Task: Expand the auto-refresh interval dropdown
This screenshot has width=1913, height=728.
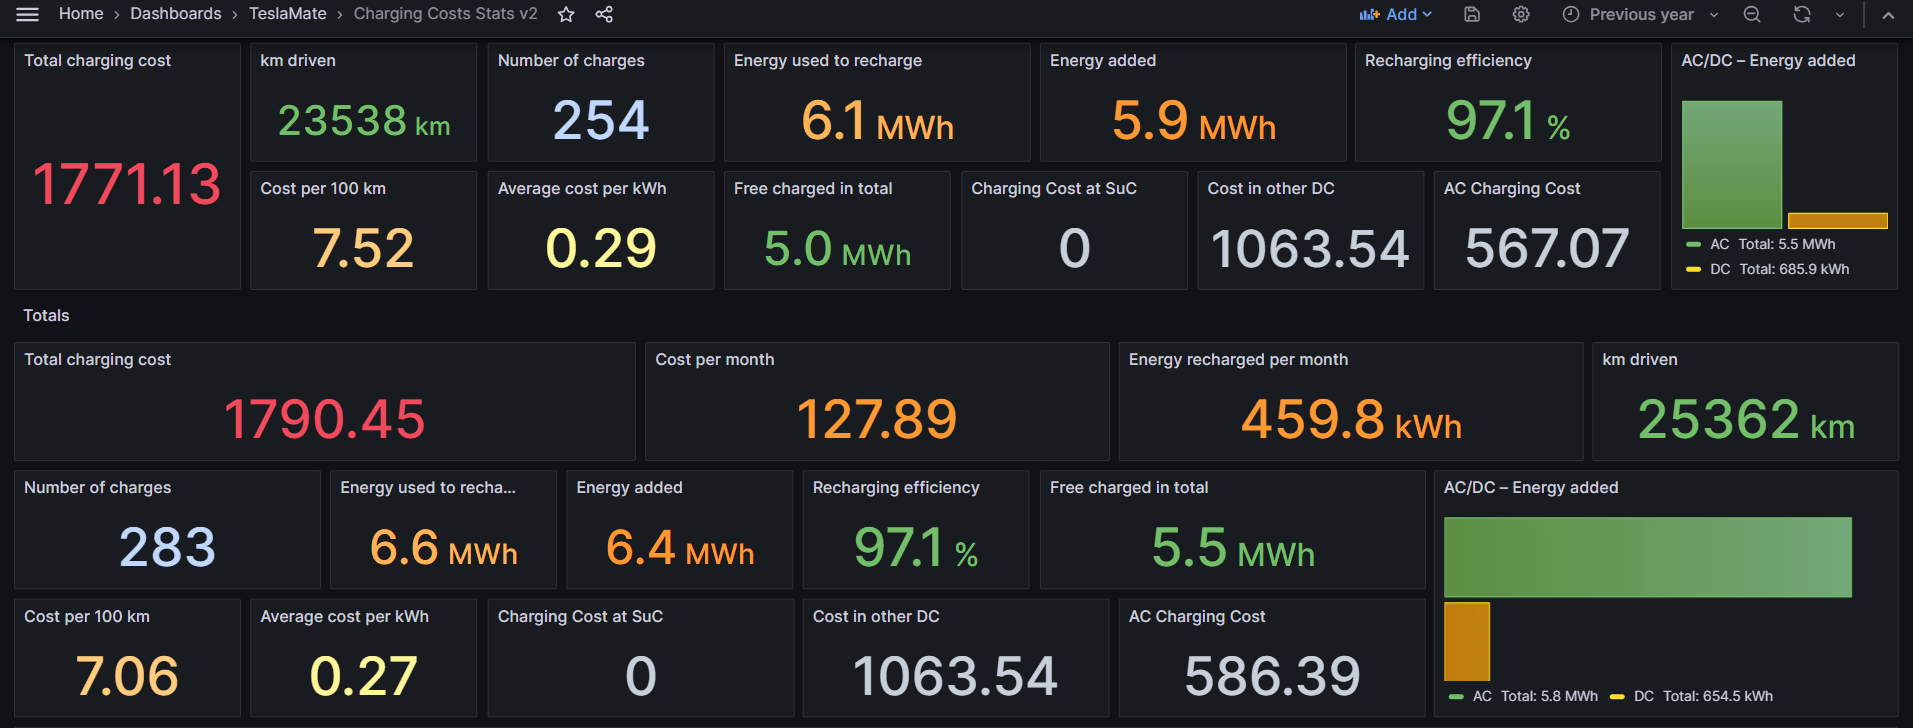Action: click(1839, 14)
